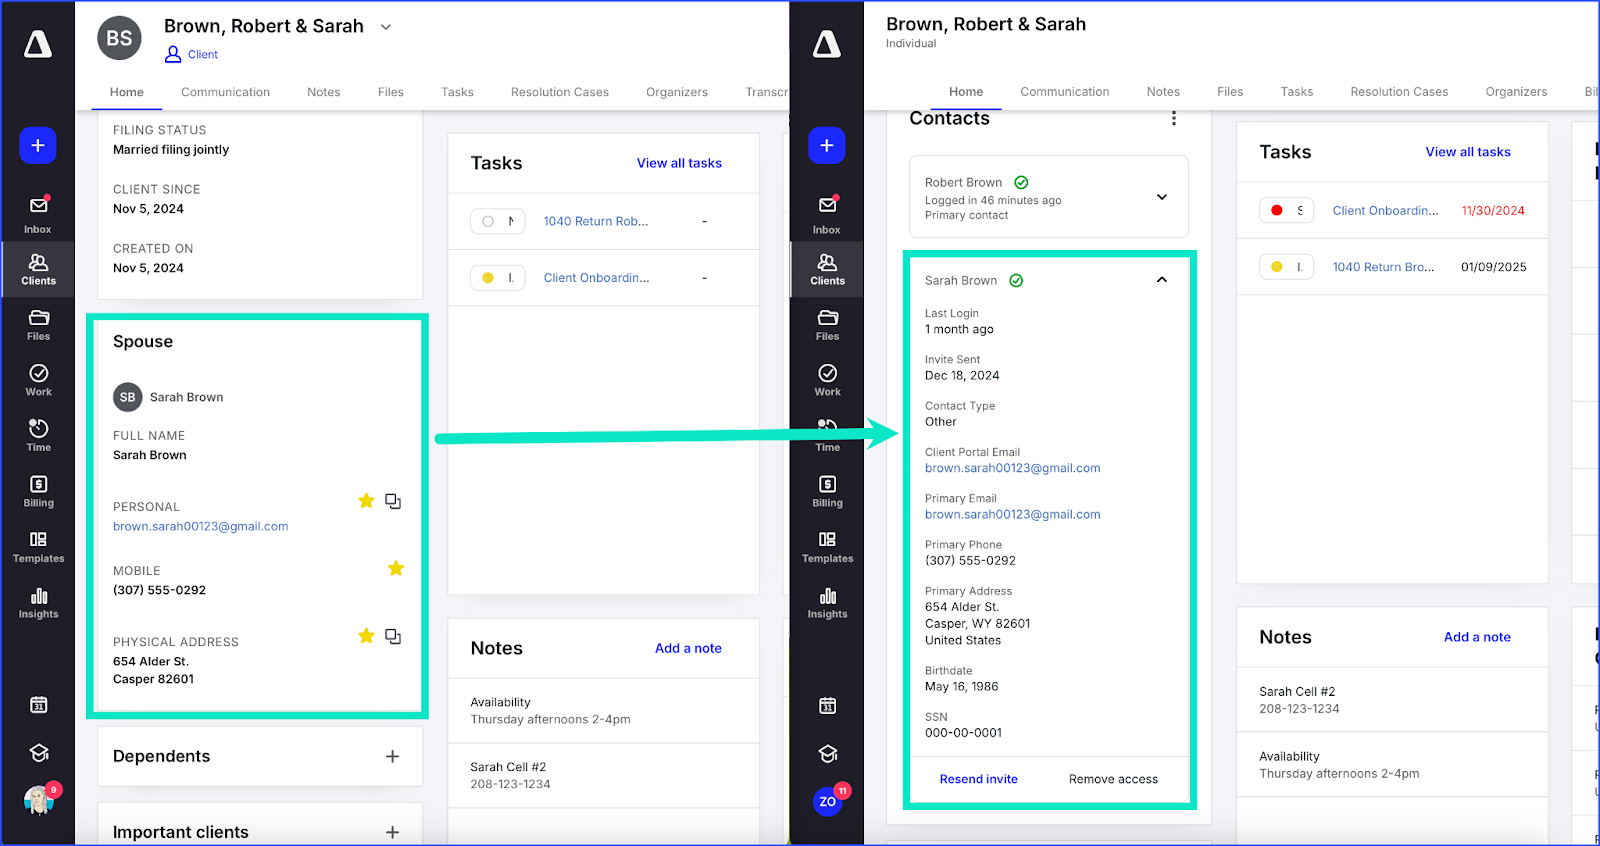Screen dimensions: 1600x846
Task: Open the Communication tab
Action: (225, 92)
